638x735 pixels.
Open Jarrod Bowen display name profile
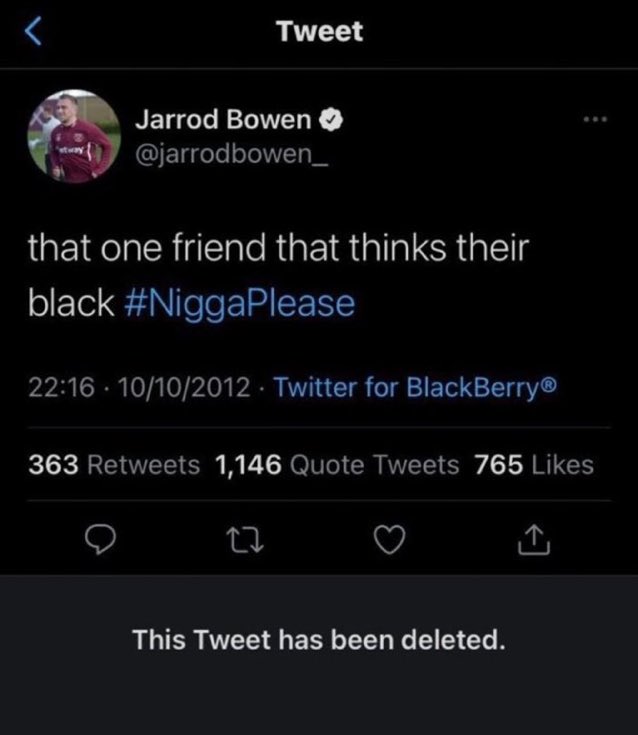[224, 120]
